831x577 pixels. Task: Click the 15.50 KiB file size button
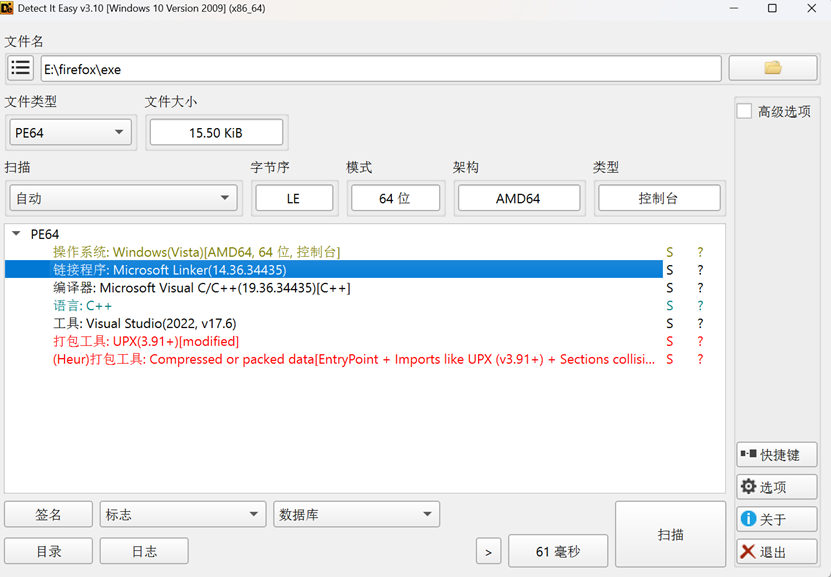[x=216, y=132]
